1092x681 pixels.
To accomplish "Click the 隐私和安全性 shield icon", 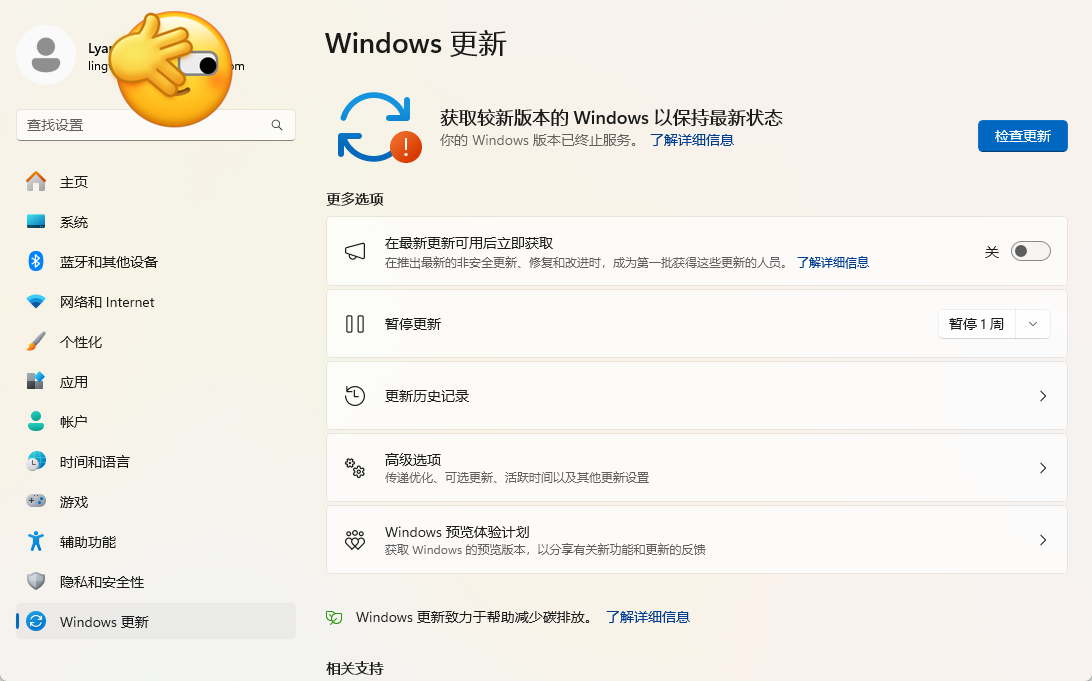I will click(36, 582).
